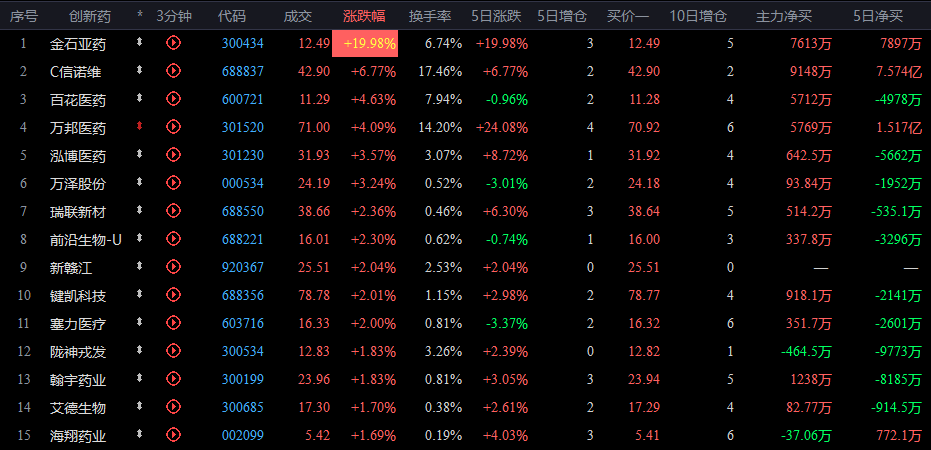Click the marker icon beside 泓博医药
The image size is (931, 450).
click(x=140, y=154)
